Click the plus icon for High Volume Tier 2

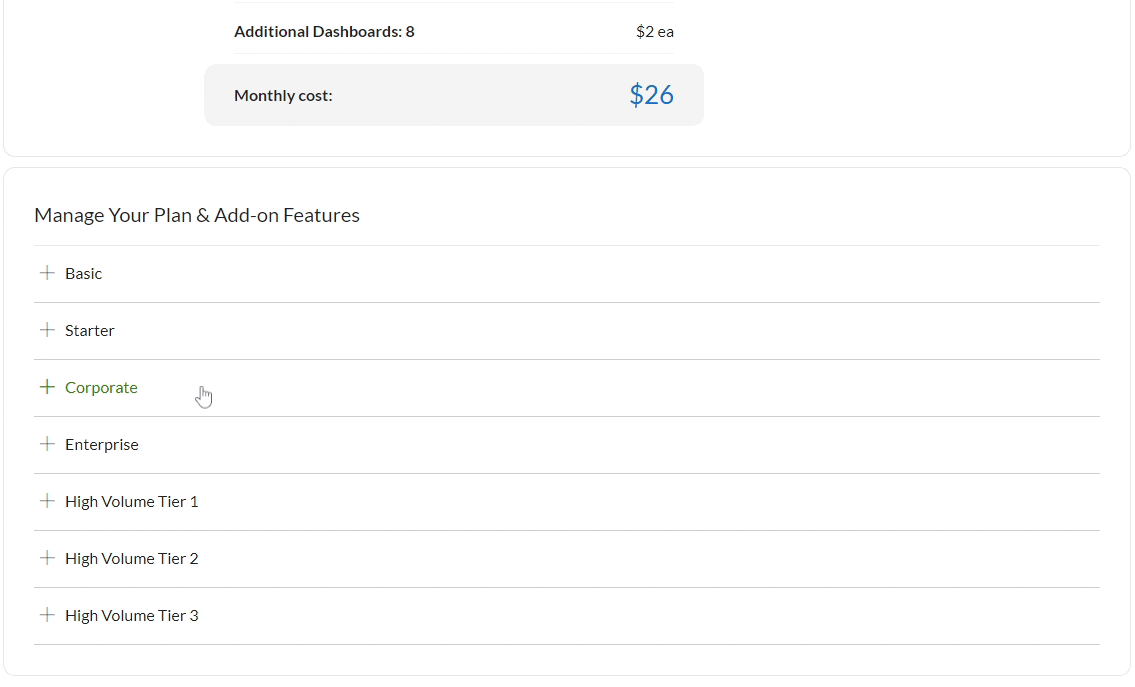tap(46, 558)
